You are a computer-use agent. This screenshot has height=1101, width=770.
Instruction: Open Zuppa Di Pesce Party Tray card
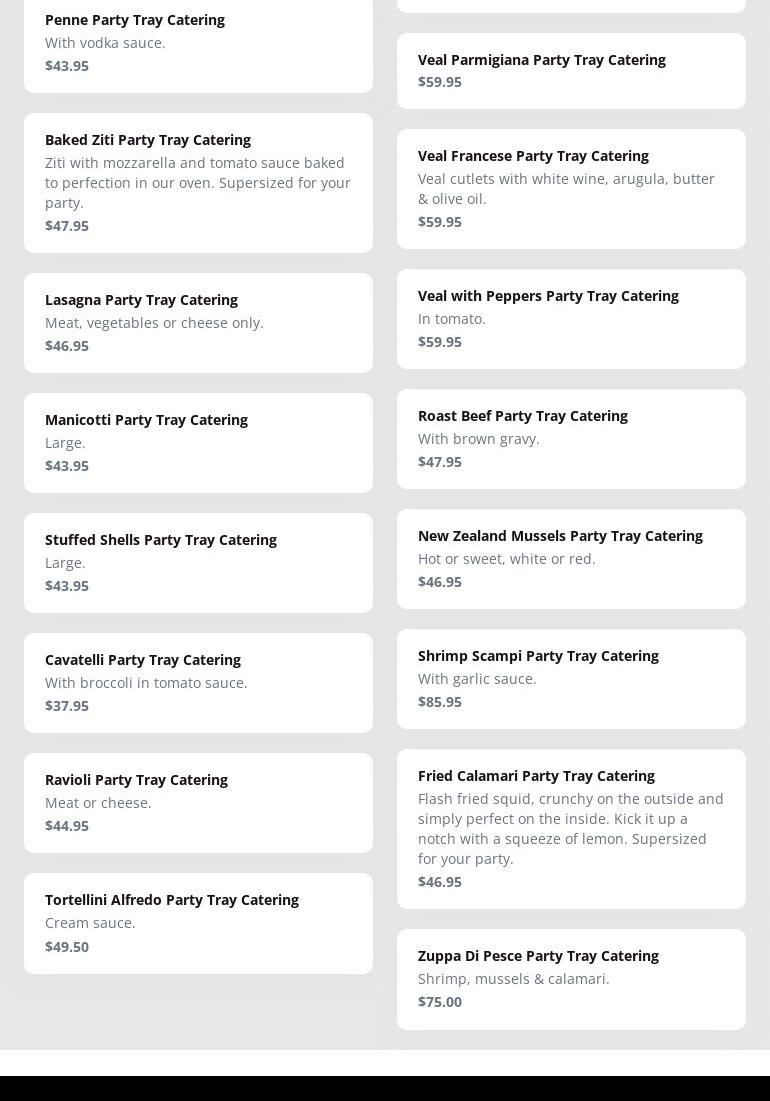coord(571,980)
